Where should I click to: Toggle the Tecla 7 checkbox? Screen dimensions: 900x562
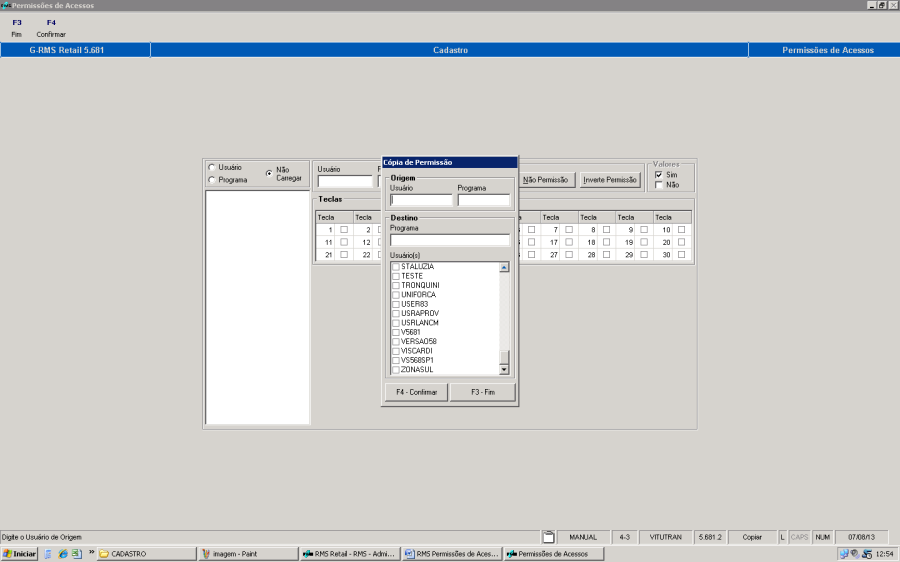coord(569,230)
